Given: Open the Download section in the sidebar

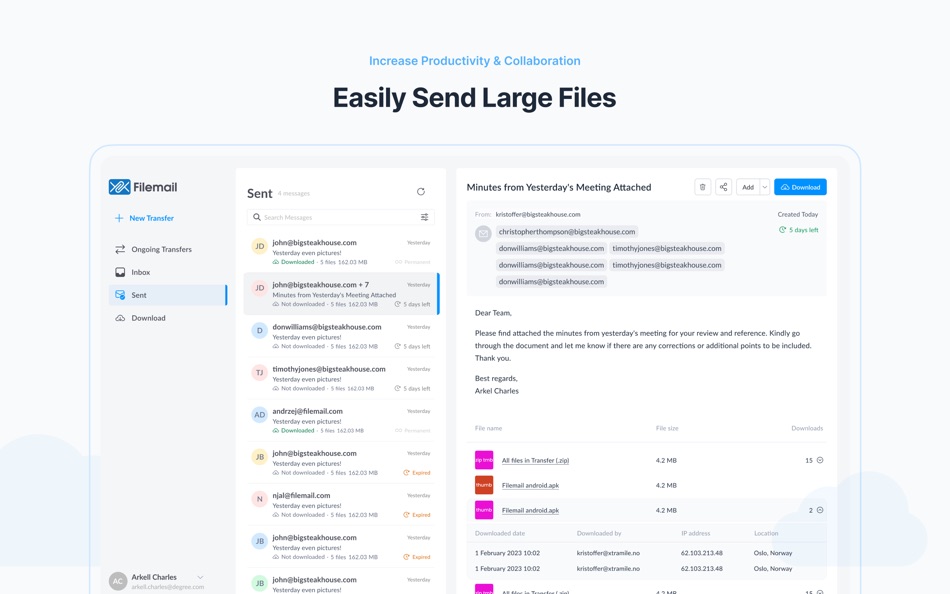Looking at the screenshot, I should (148, 318).
